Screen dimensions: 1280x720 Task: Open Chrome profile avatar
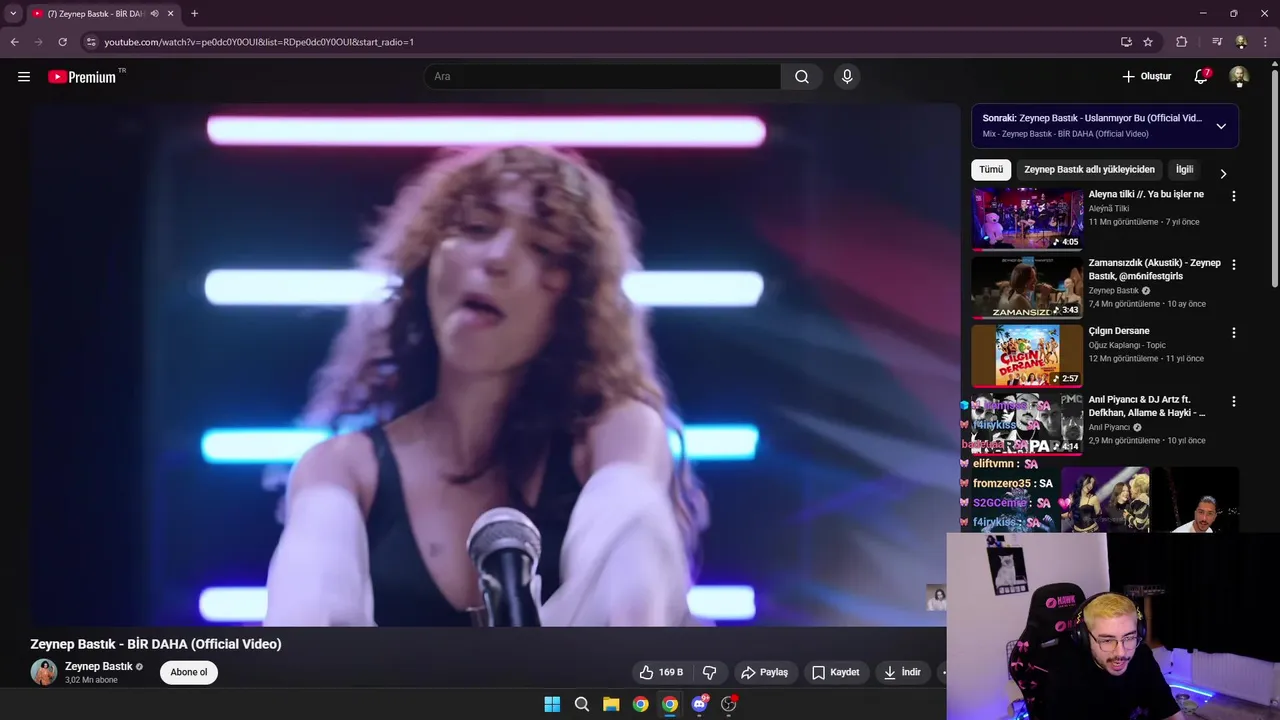click(1241, 42)
